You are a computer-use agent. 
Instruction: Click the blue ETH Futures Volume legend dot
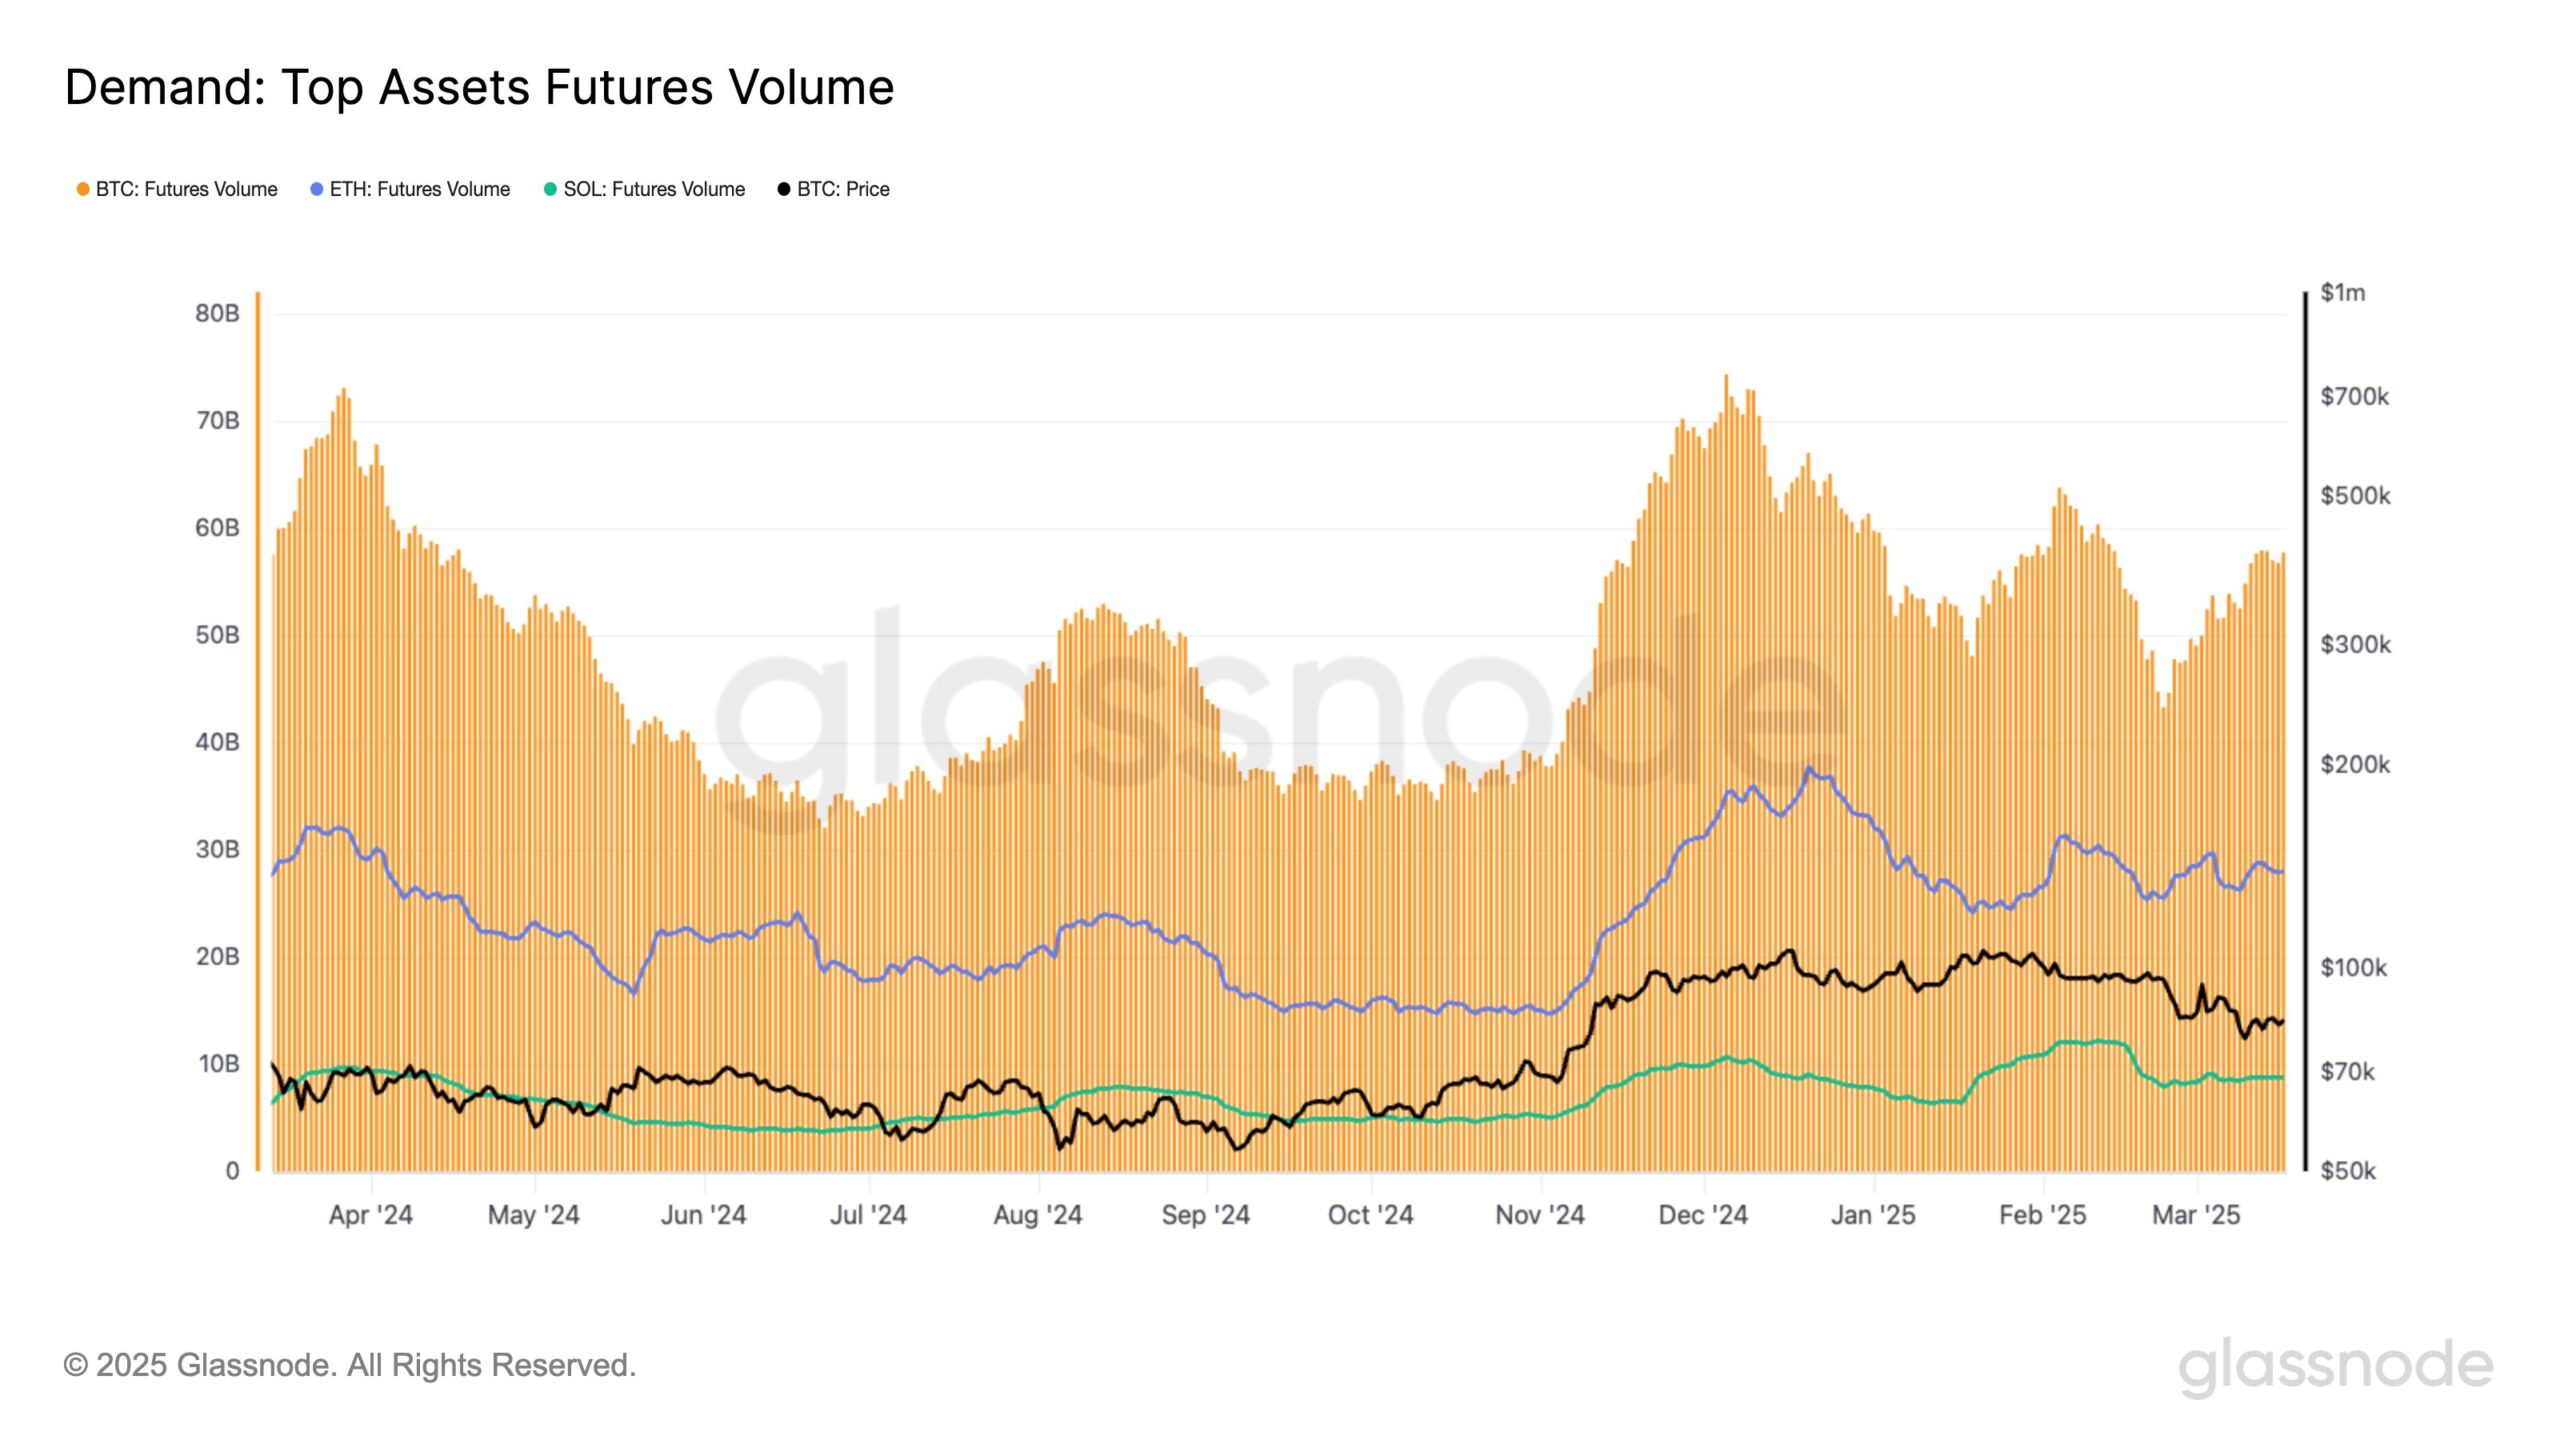[317, 189]
